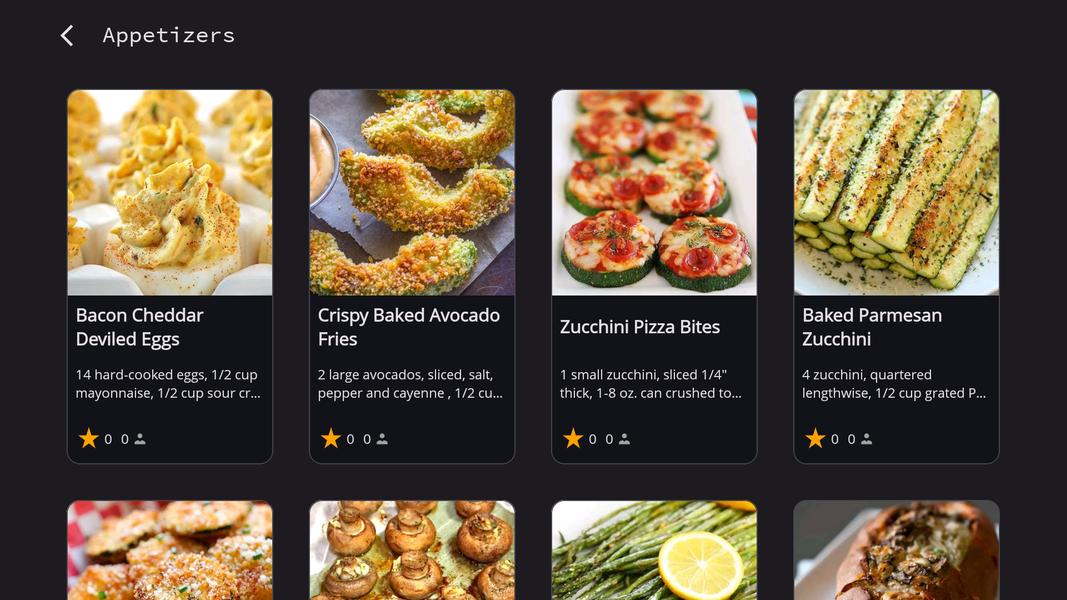Open the Crispy Baked Avocado Fries photo
Viewport: 1067px width, 600px height.
(412, 193)
